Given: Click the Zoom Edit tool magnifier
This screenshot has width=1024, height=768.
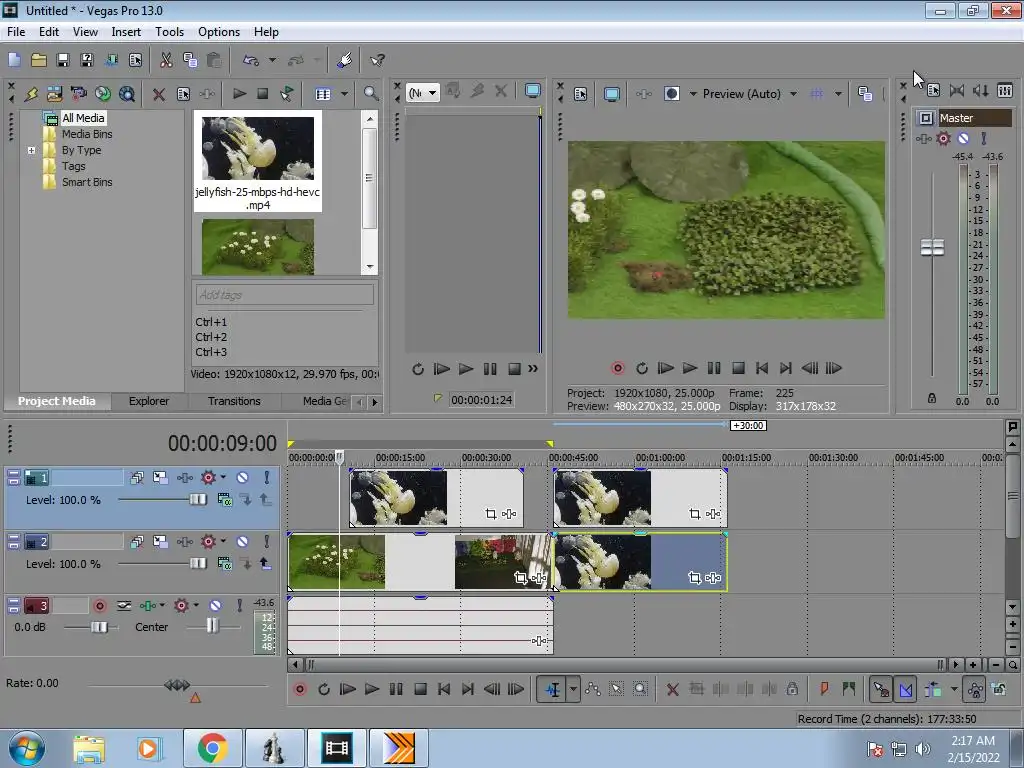Looking at the screenshot, I should (641, 689).
